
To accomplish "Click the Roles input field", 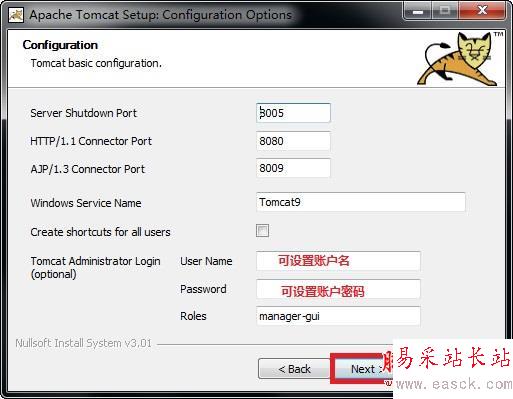I will 338,316.
